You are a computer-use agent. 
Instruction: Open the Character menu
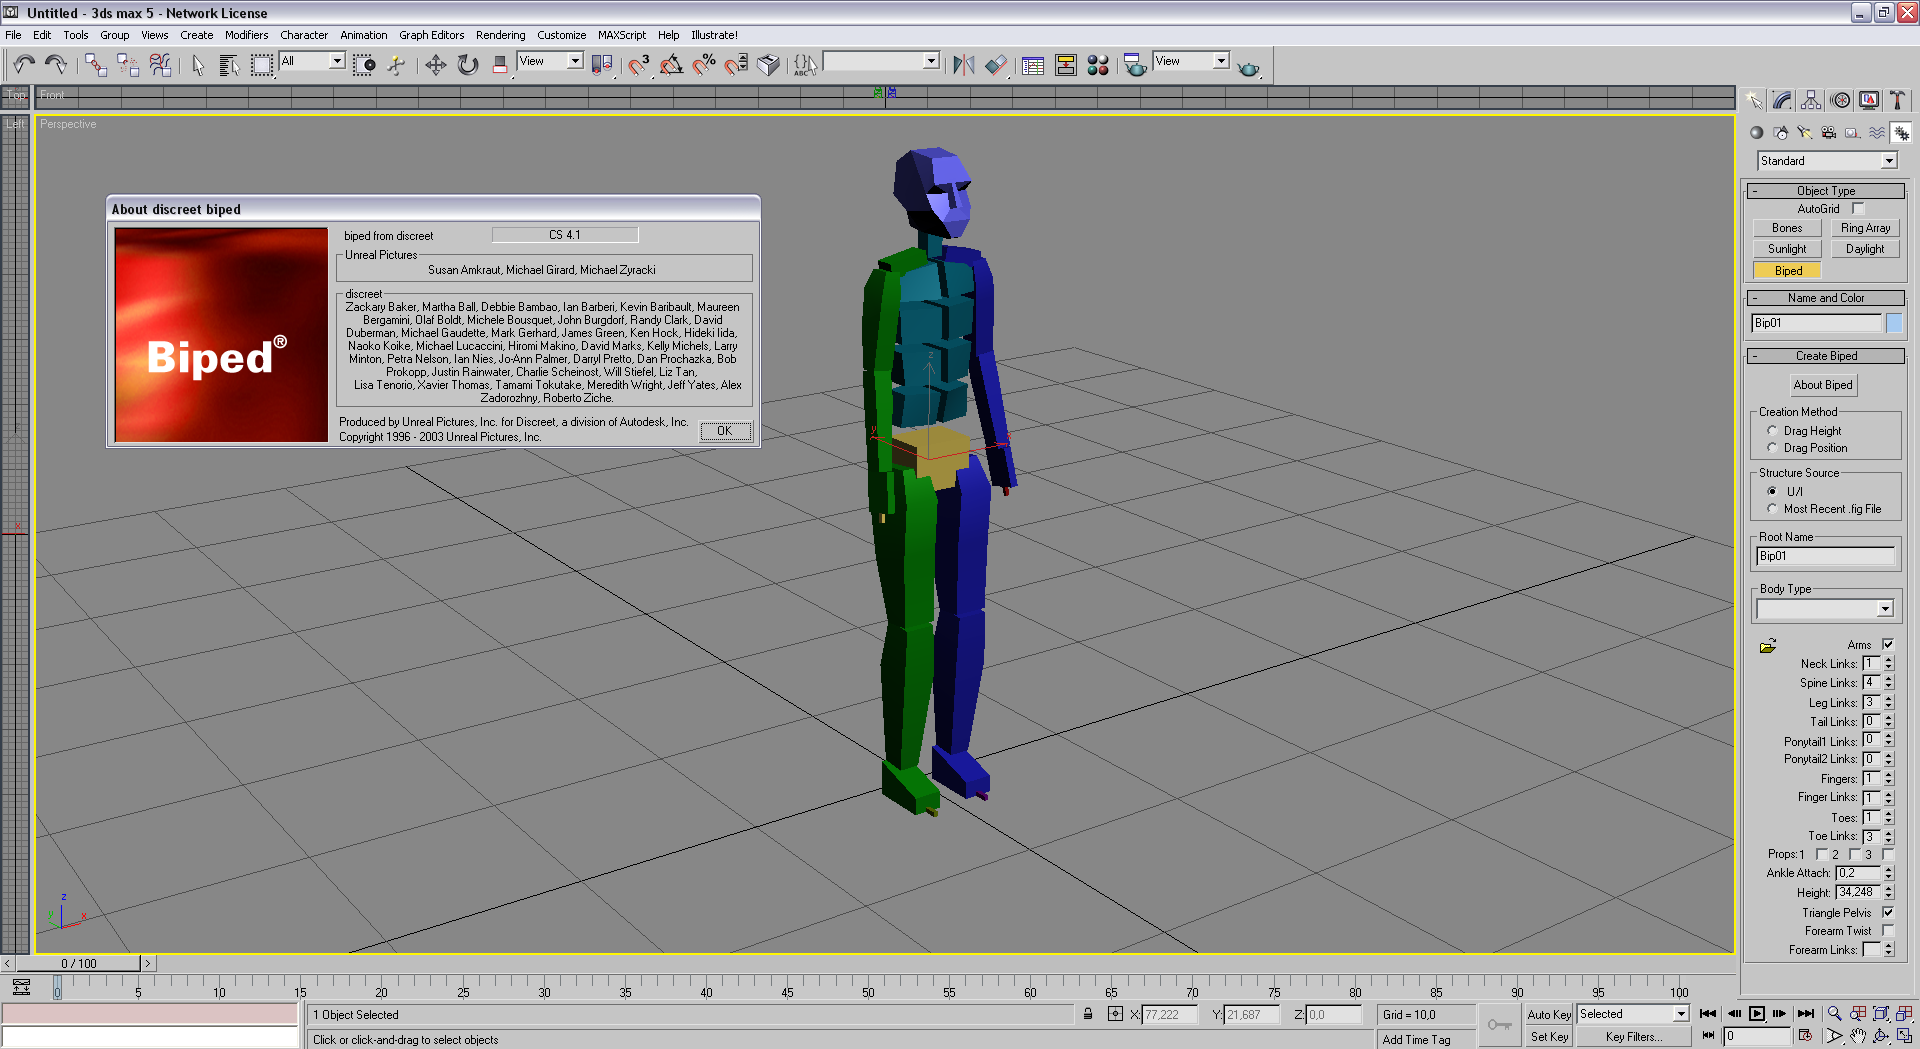[x=304, y=35]
